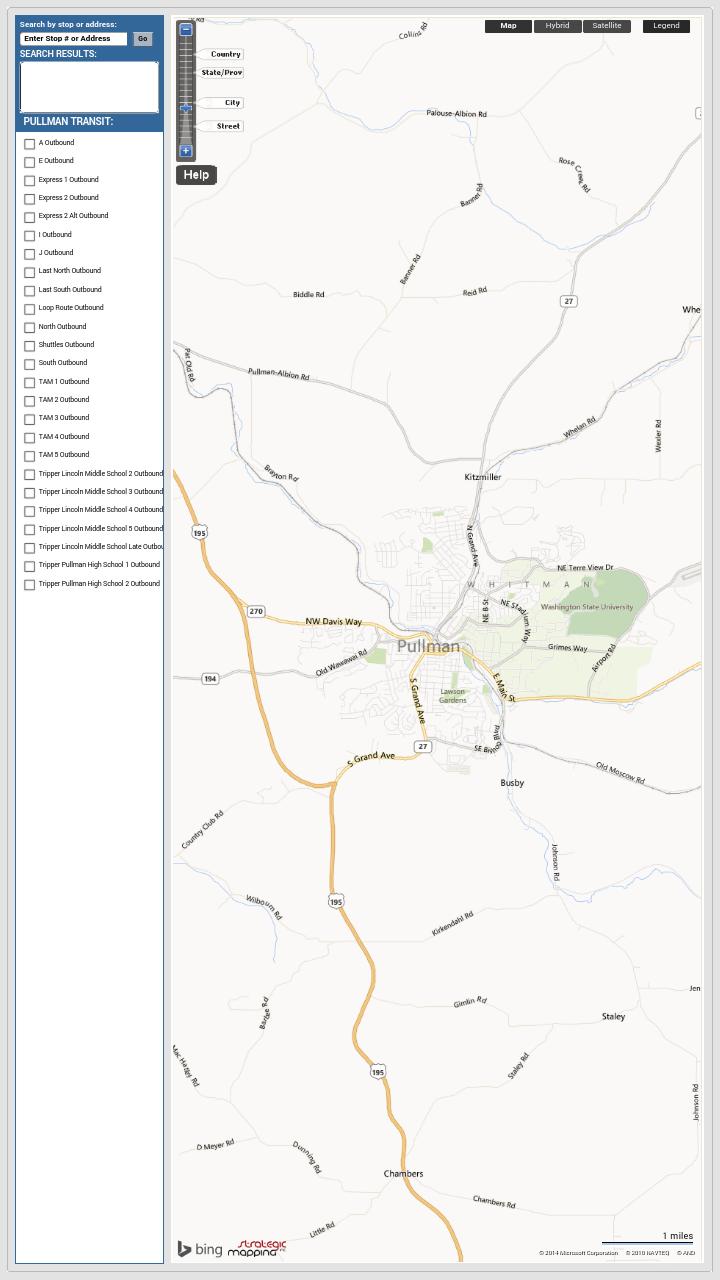720x1280 pixels.
Task: Select Tripper Pullman High School 2 Outbound
Action: tap(30, 585)
